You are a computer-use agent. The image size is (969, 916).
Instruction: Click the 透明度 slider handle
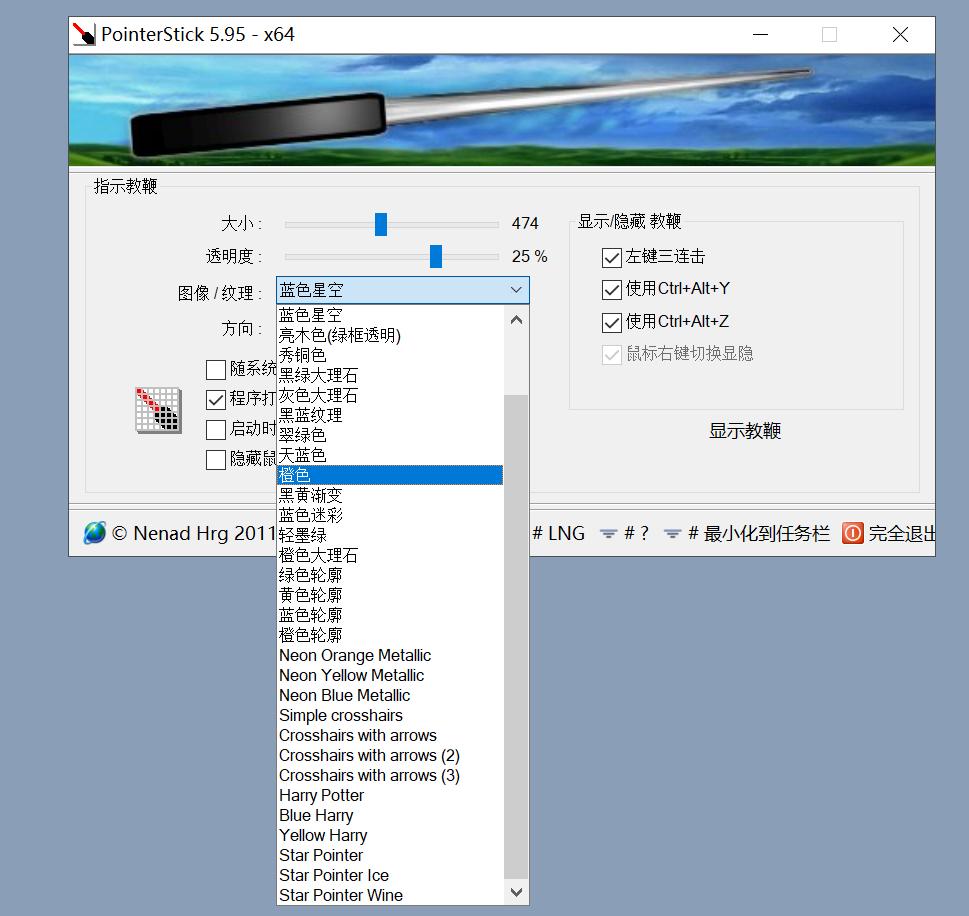click(435, 257)
